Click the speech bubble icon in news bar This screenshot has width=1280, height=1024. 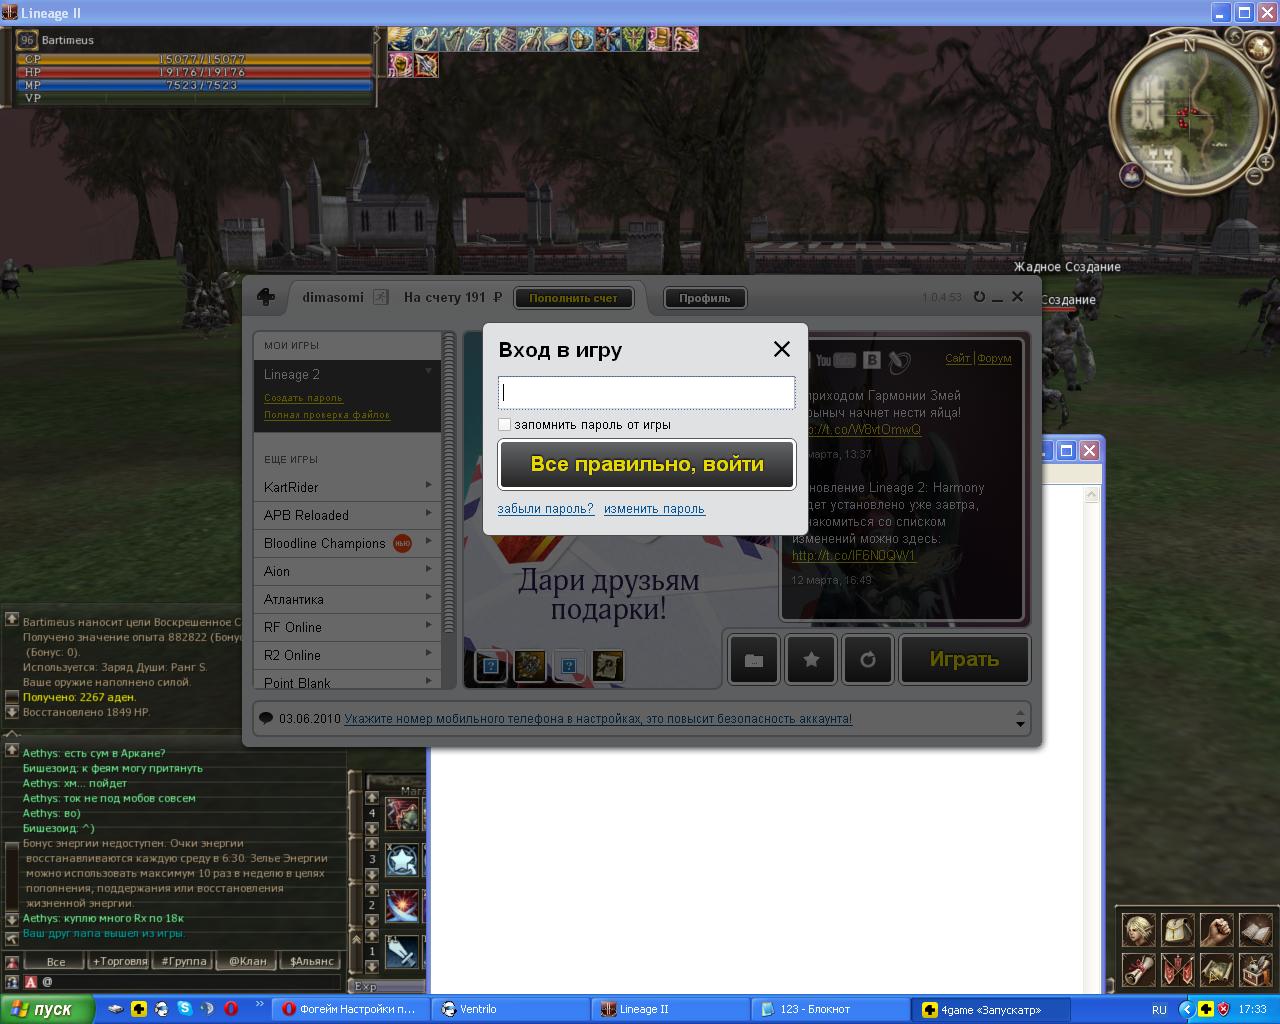[x=266, y=719]
